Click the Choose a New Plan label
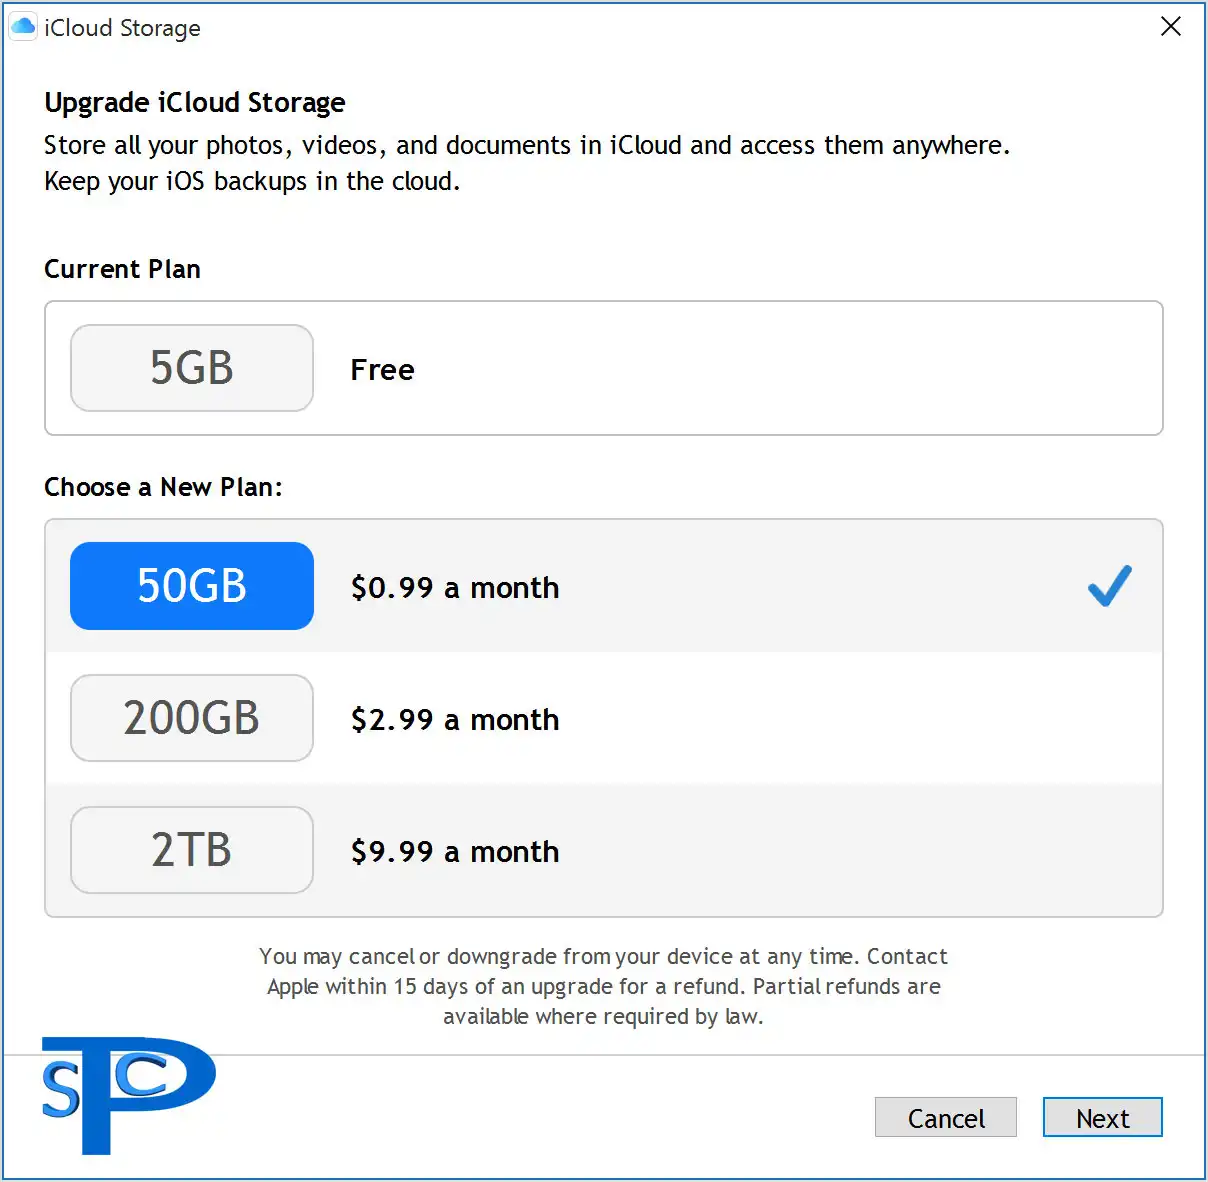This screenshot has width=1208, height=1182. tap(163, 487)
